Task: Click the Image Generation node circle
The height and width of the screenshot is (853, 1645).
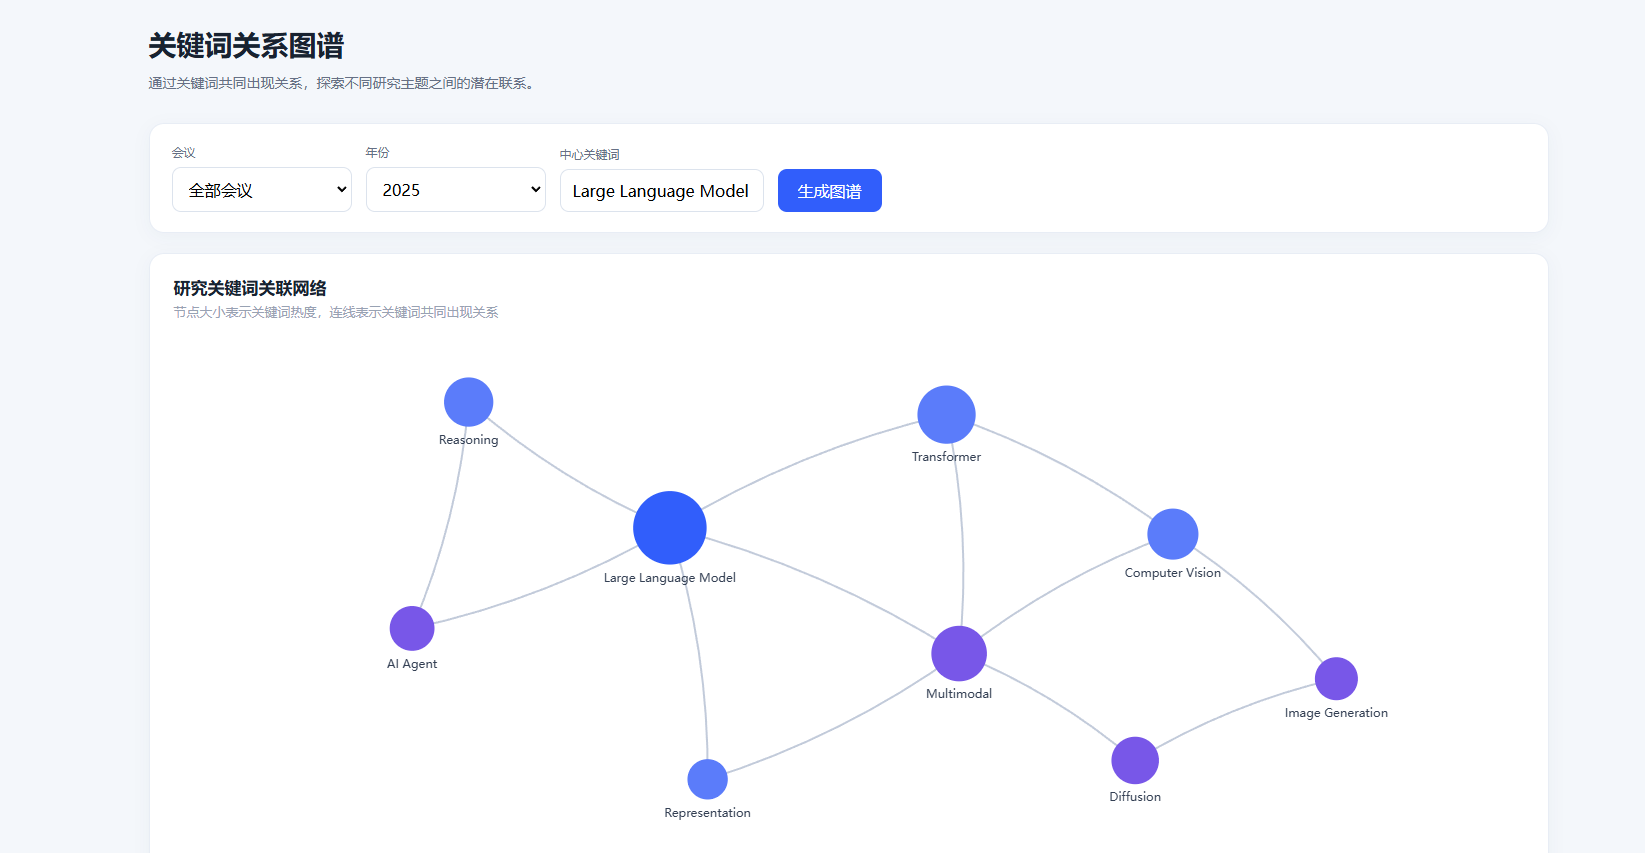Action: coord(1336,679)
